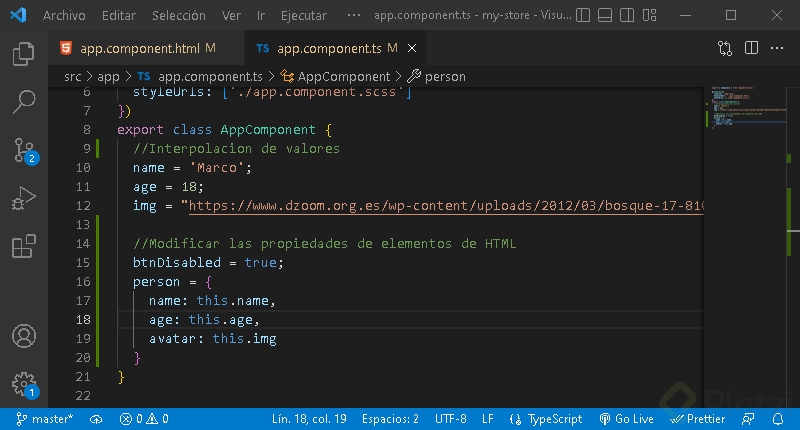Toggle Prettier formatter in status bar
Screen dimensions: 800x430
(x=699, y=419)
